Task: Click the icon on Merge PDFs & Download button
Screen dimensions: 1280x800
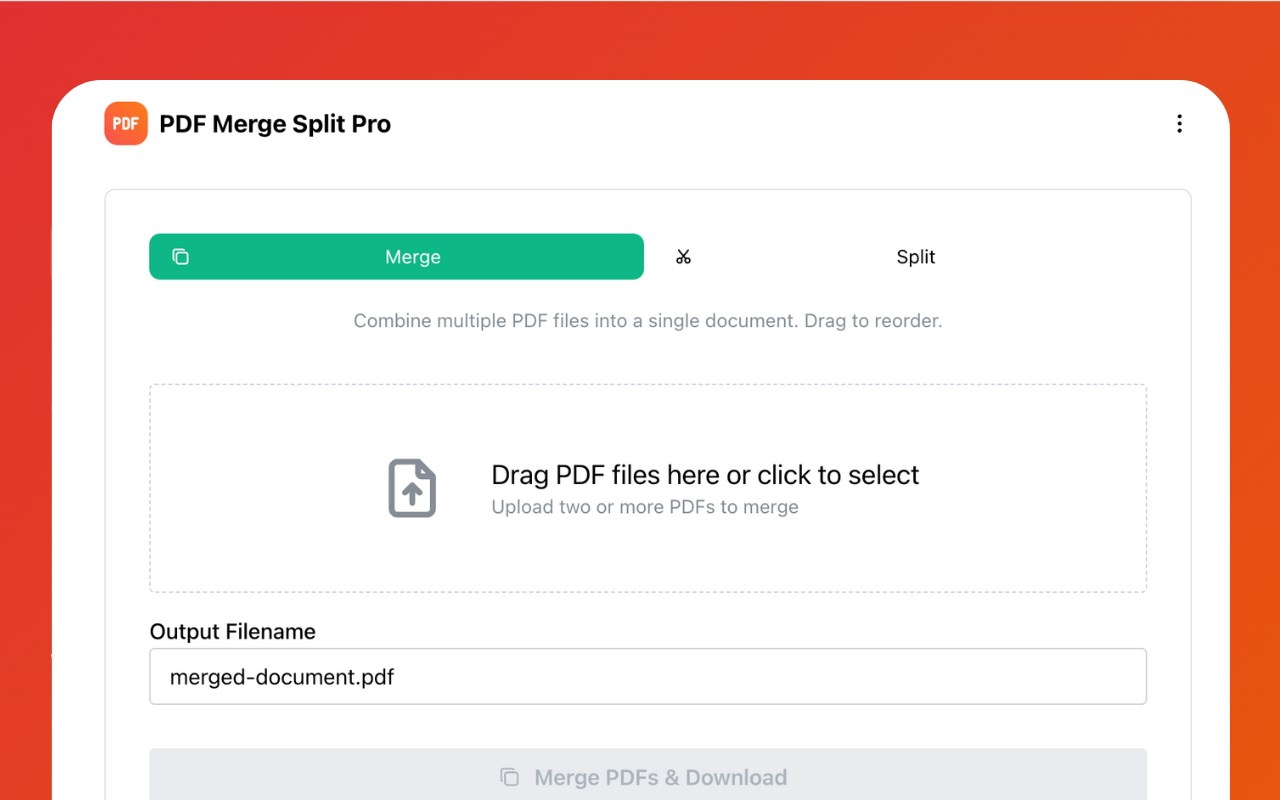Action: click(509, 777)
